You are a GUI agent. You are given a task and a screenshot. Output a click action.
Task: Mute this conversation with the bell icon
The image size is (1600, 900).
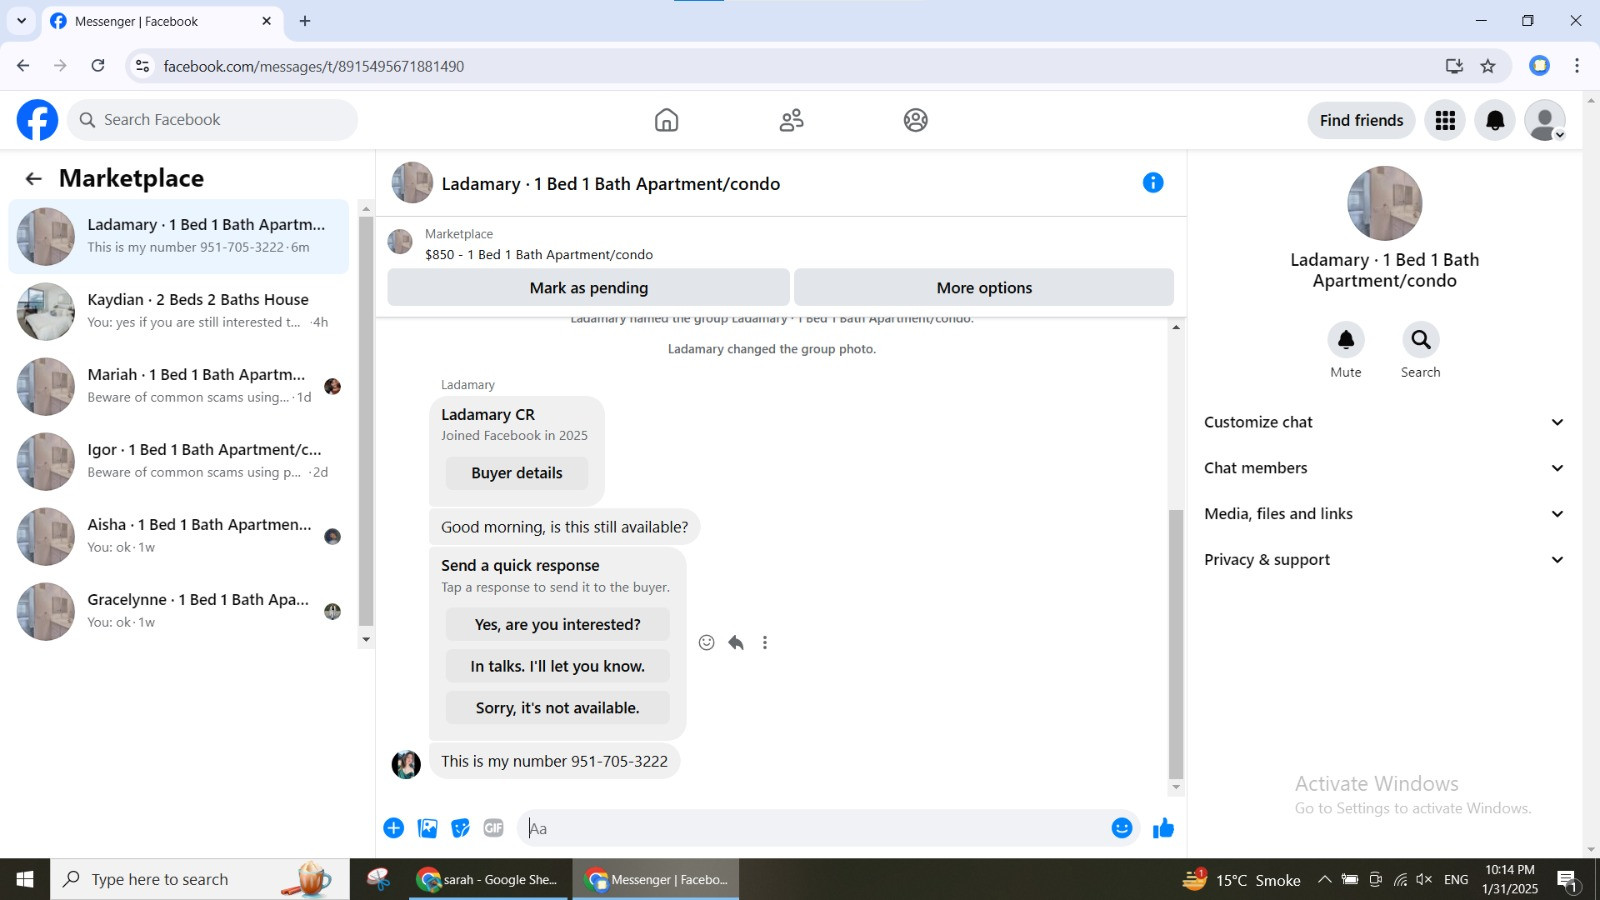click(1346, 340)
